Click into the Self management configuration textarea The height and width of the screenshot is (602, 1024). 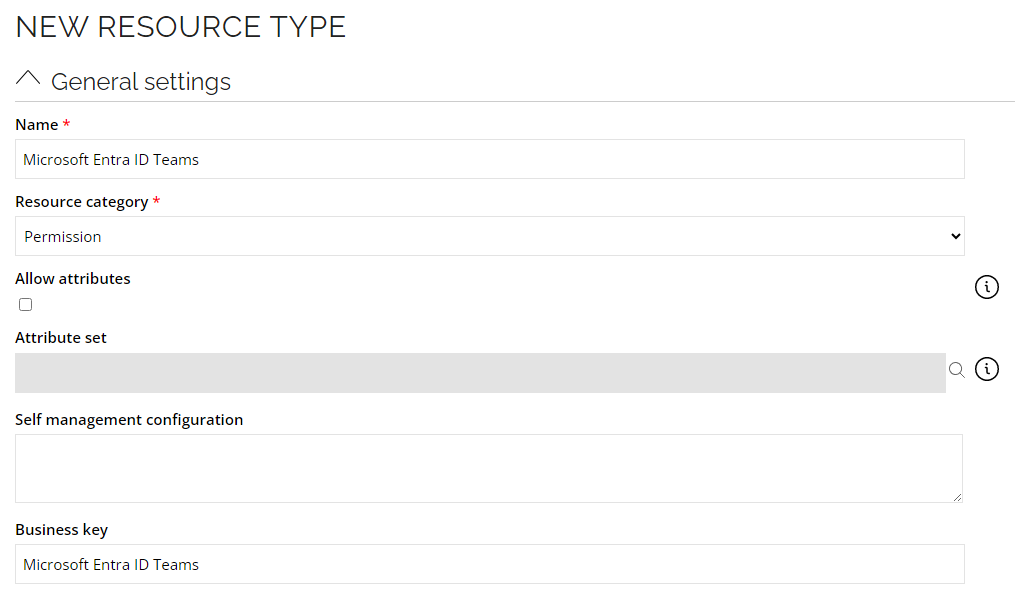click(488, 469)
